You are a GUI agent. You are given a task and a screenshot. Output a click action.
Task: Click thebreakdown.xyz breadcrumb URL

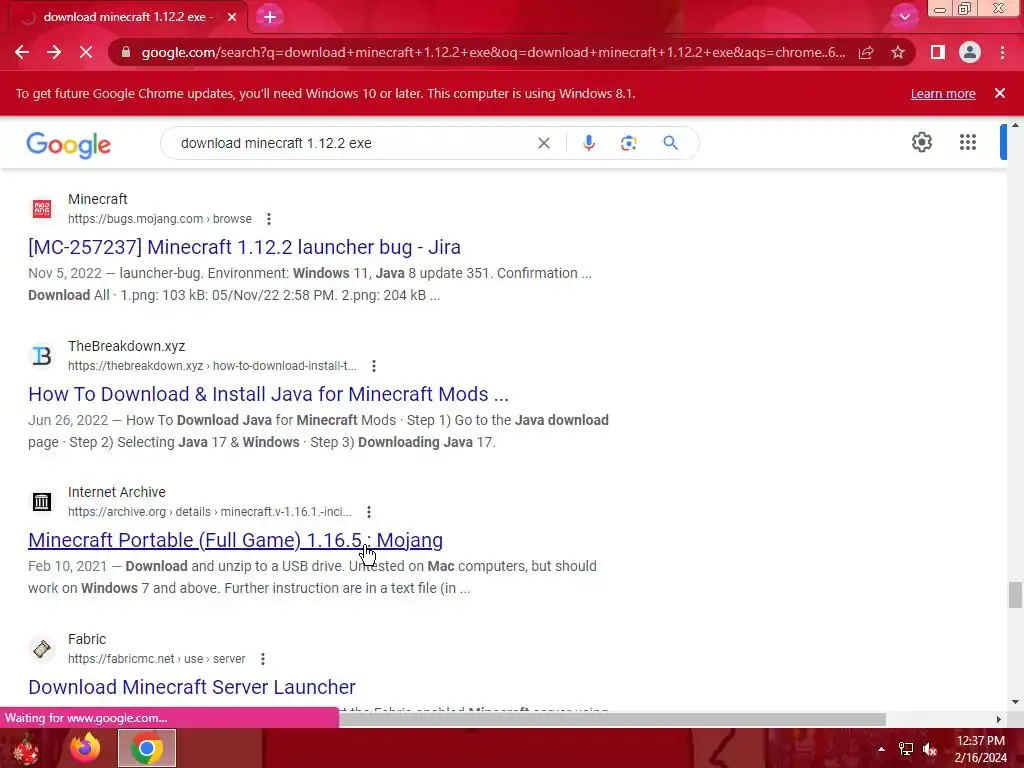(212, 366)
